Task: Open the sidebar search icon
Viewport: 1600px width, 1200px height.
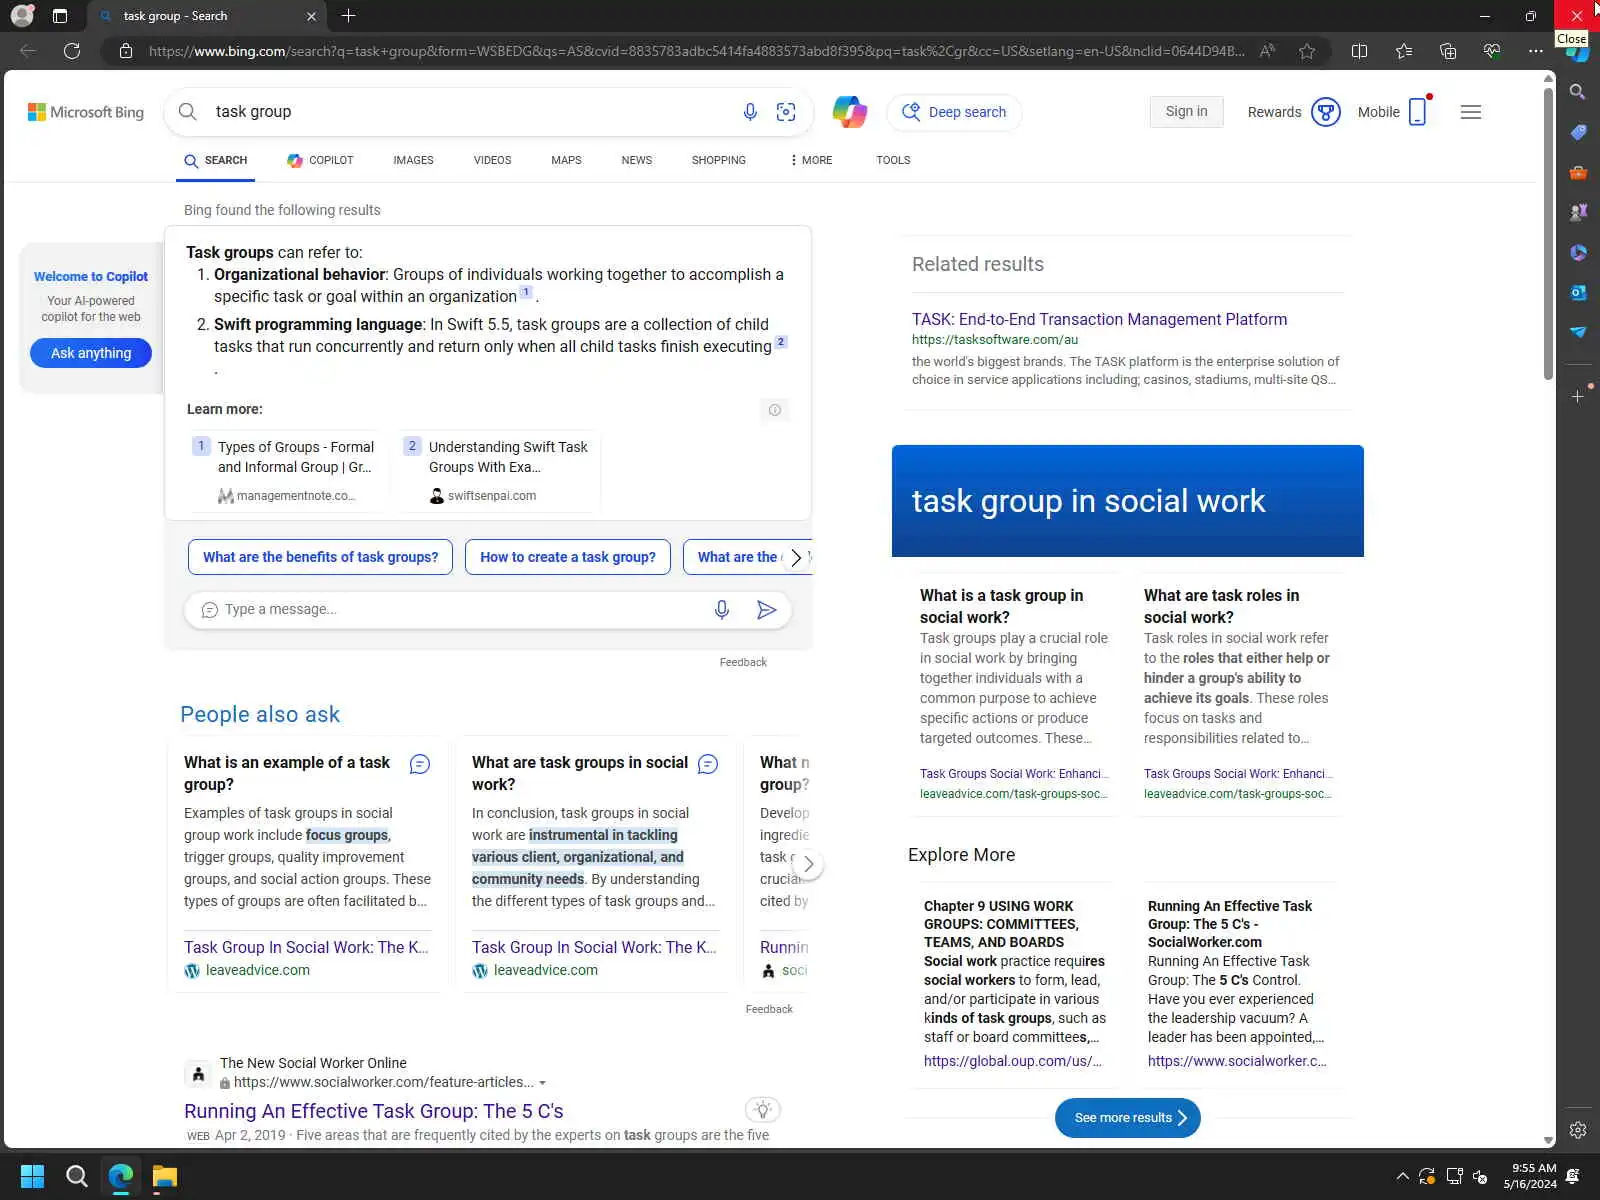Action: 1578,92
